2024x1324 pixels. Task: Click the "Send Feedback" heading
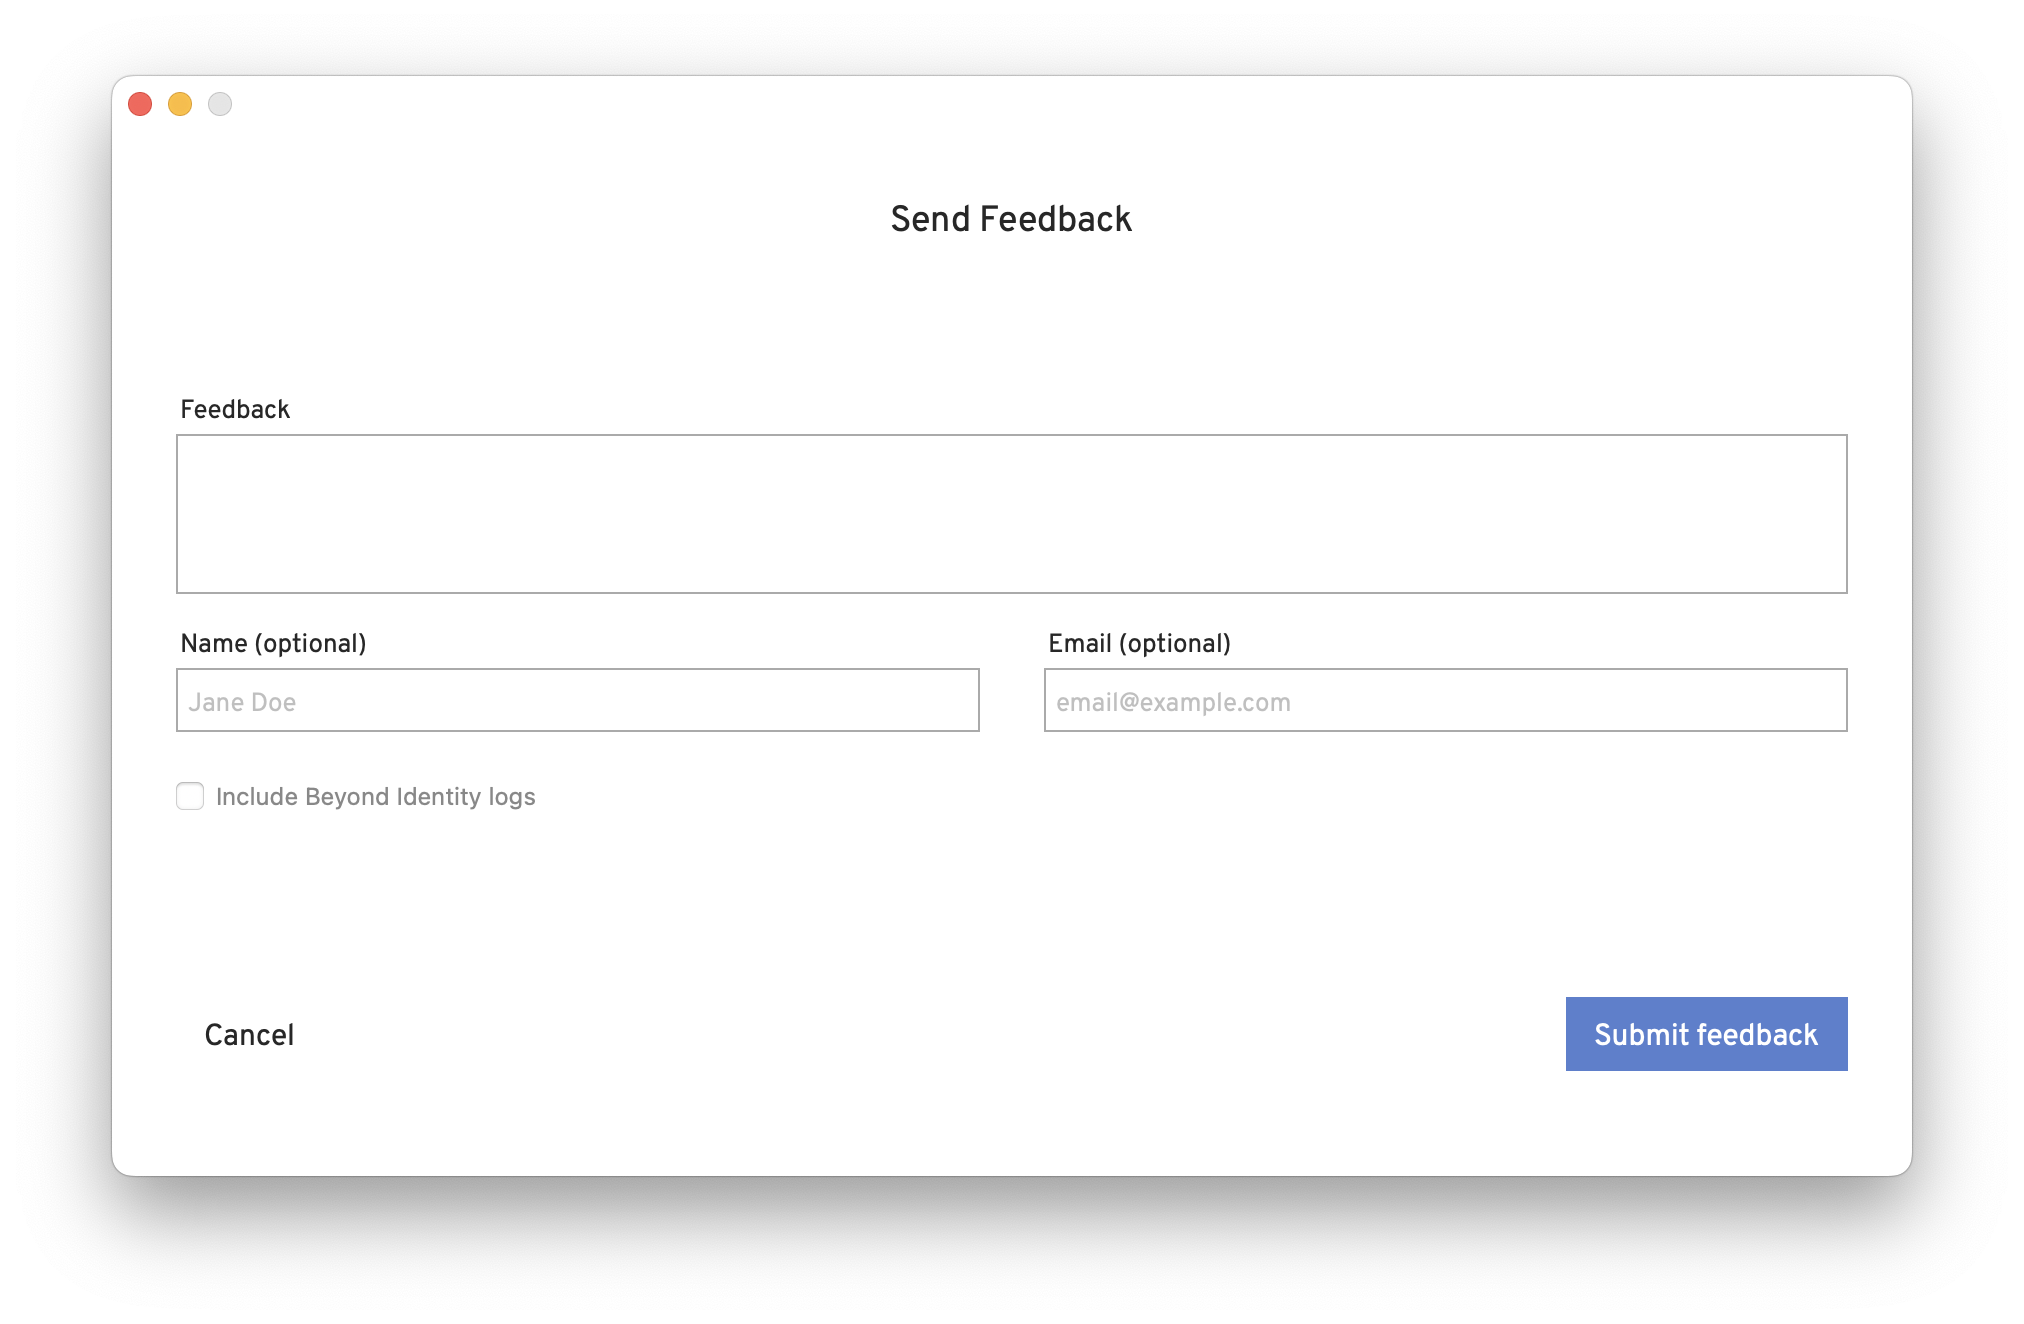pyautogui.click(x=1011, y=219)
